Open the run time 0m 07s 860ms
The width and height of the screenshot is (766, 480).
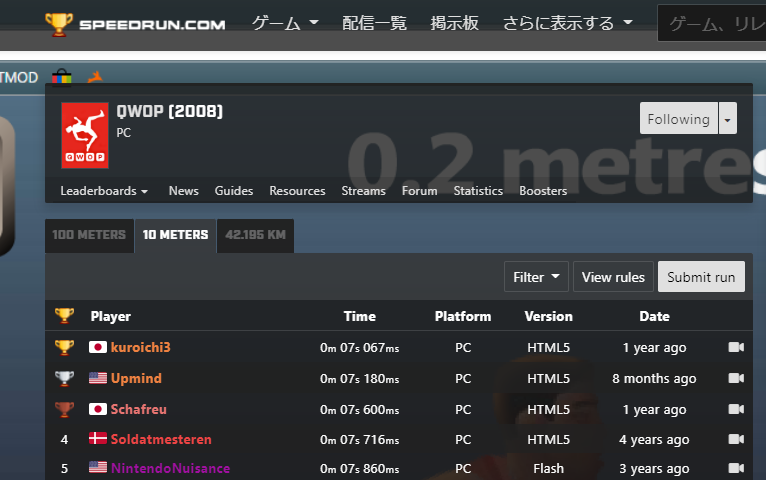pos(360,469)
